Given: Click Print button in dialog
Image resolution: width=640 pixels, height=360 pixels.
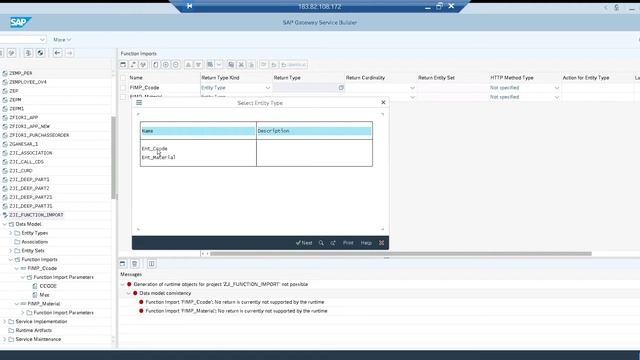Looking at the screenshot, I should point(348,243).
